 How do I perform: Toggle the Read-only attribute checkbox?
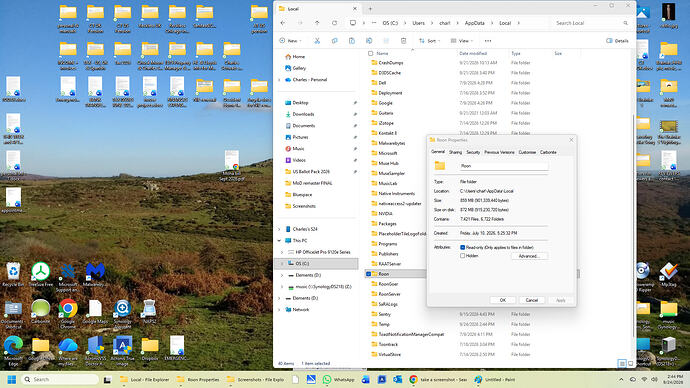[462, 248]
